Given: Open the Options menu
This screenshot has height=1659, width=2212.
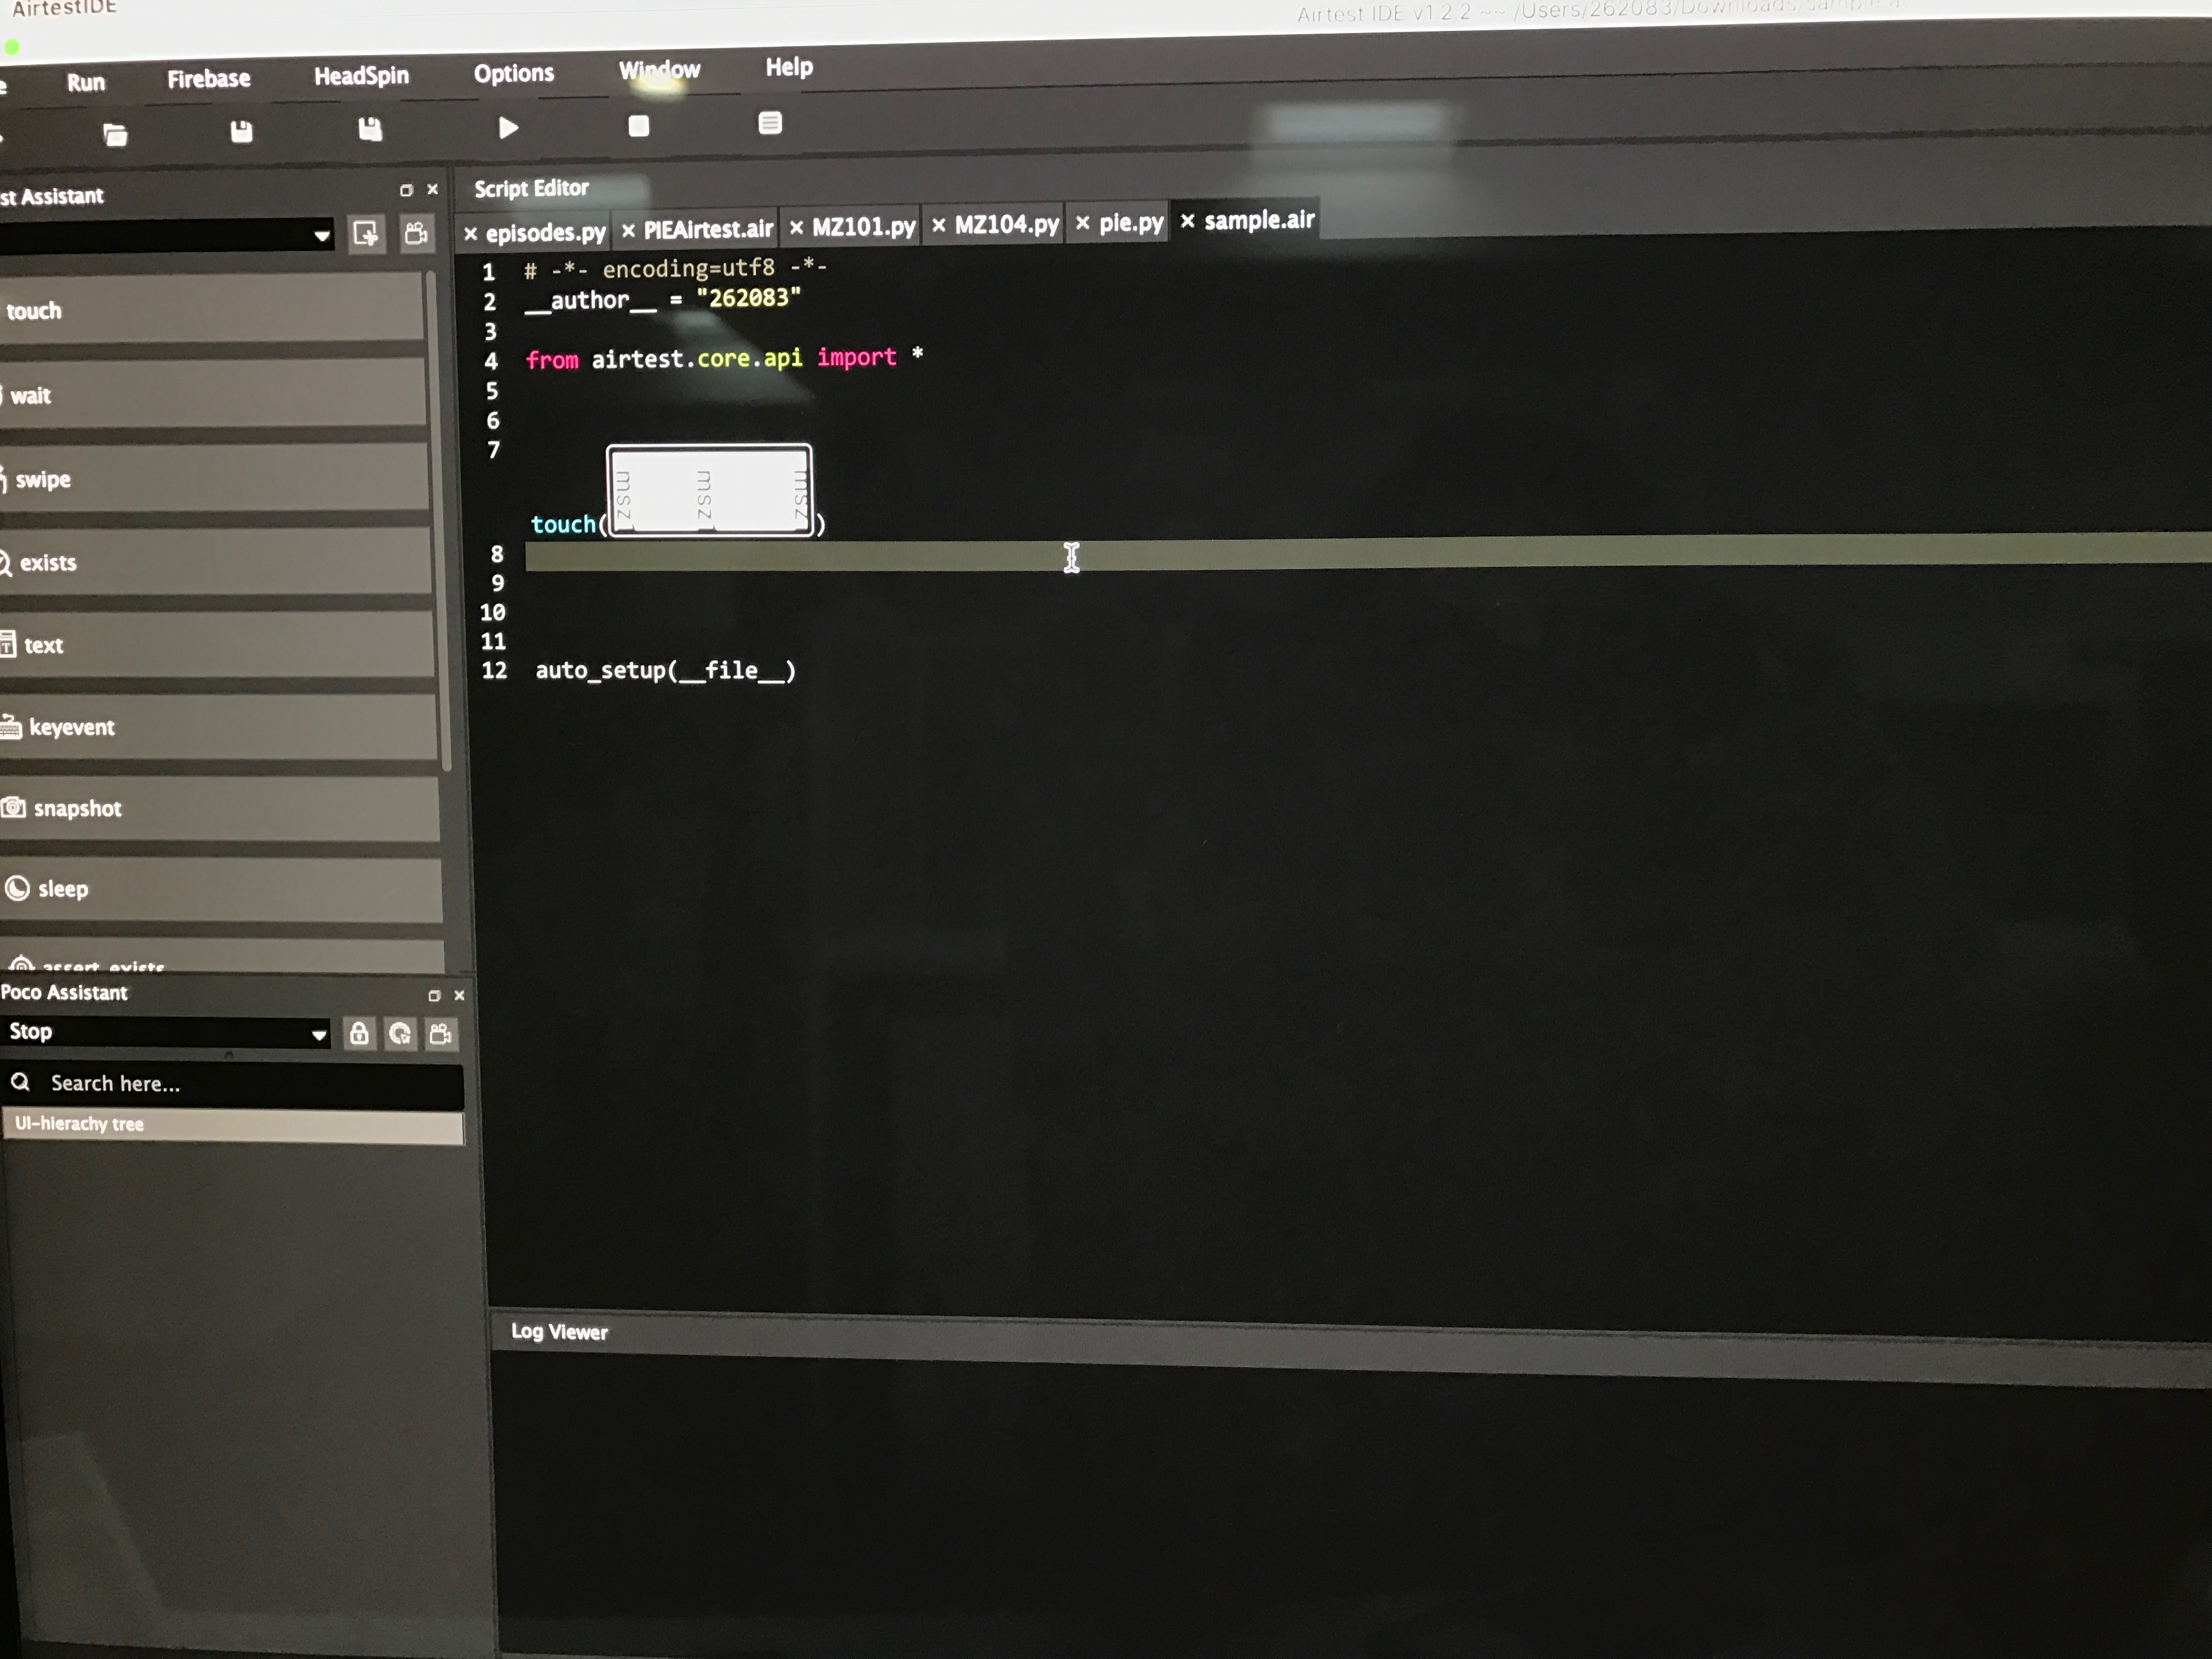Looking at the screenshot, I should (513, 73).
